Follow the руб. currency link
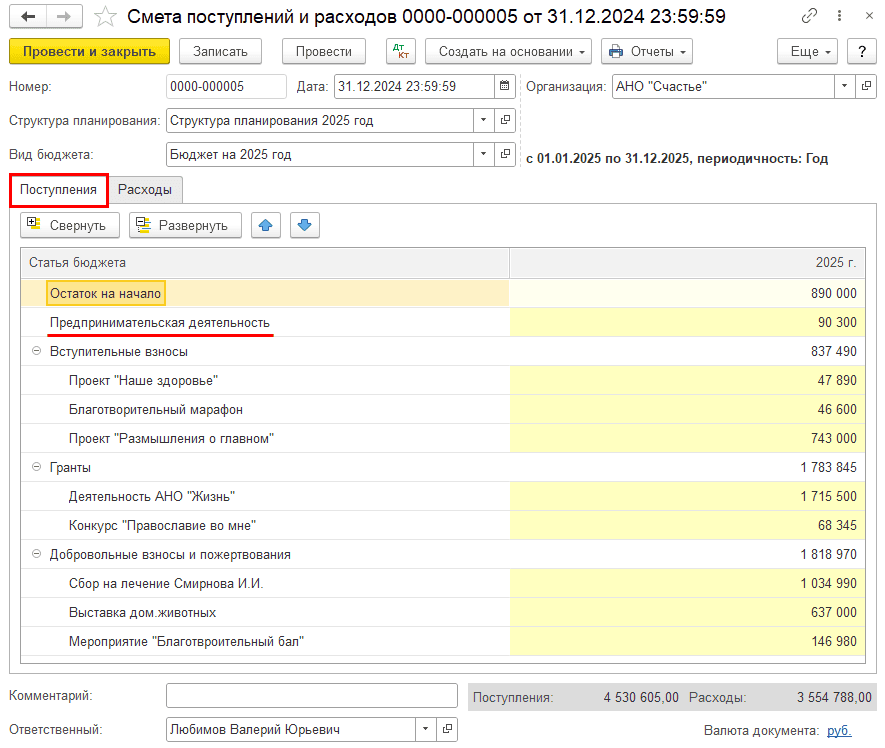Image resolution: width=885 pixels, height=748 pixels. click(839, 731)
